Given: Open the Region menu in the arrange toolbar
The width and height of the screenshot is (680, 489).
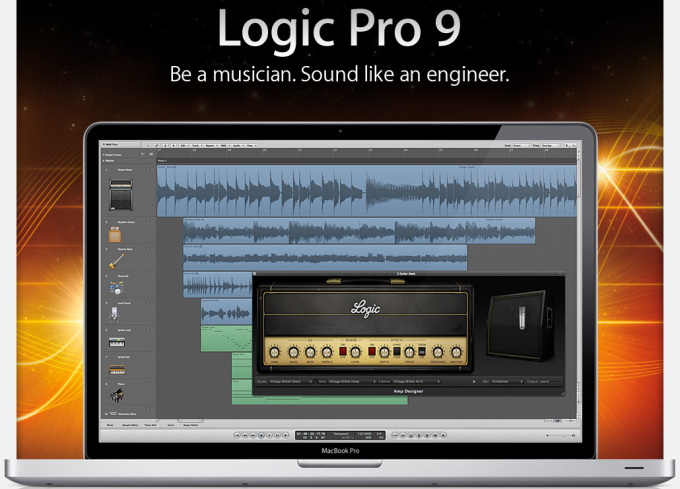Looking at the screenshot, I should pos(211,146).
